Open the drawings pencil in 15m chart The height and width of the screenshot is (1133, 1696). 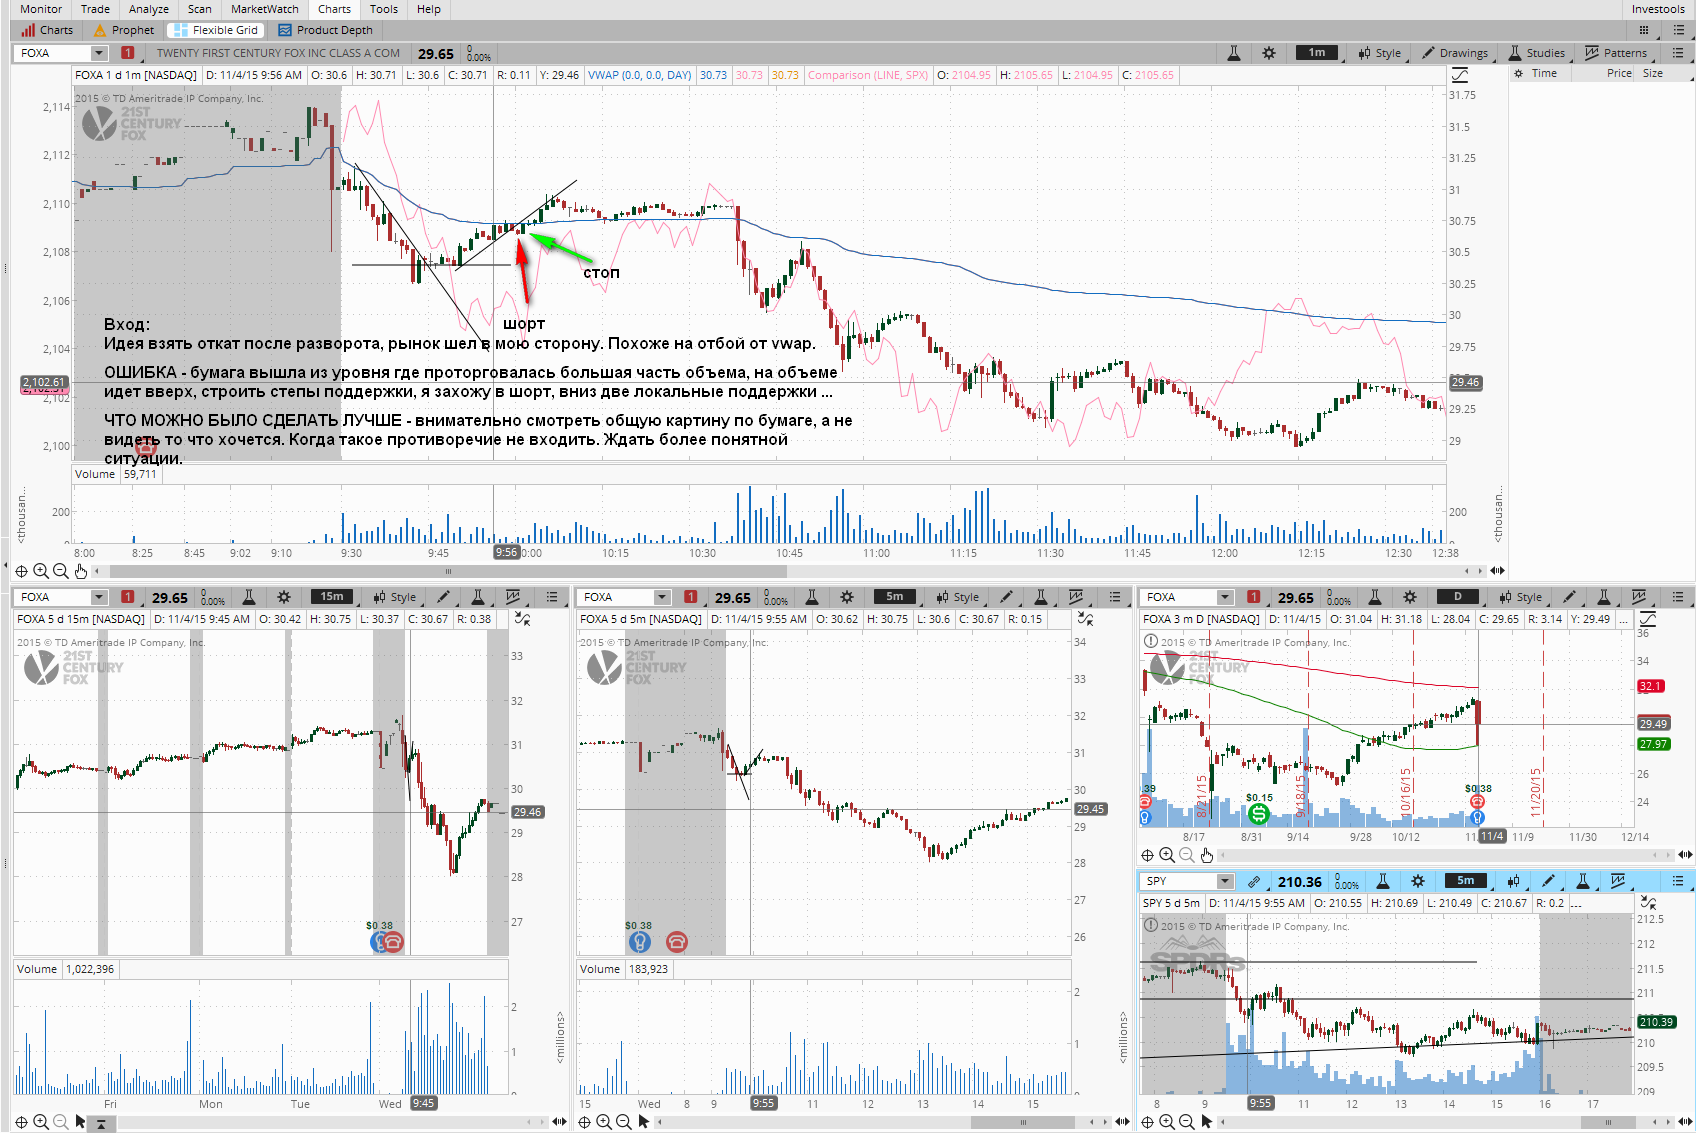(443, 597)
